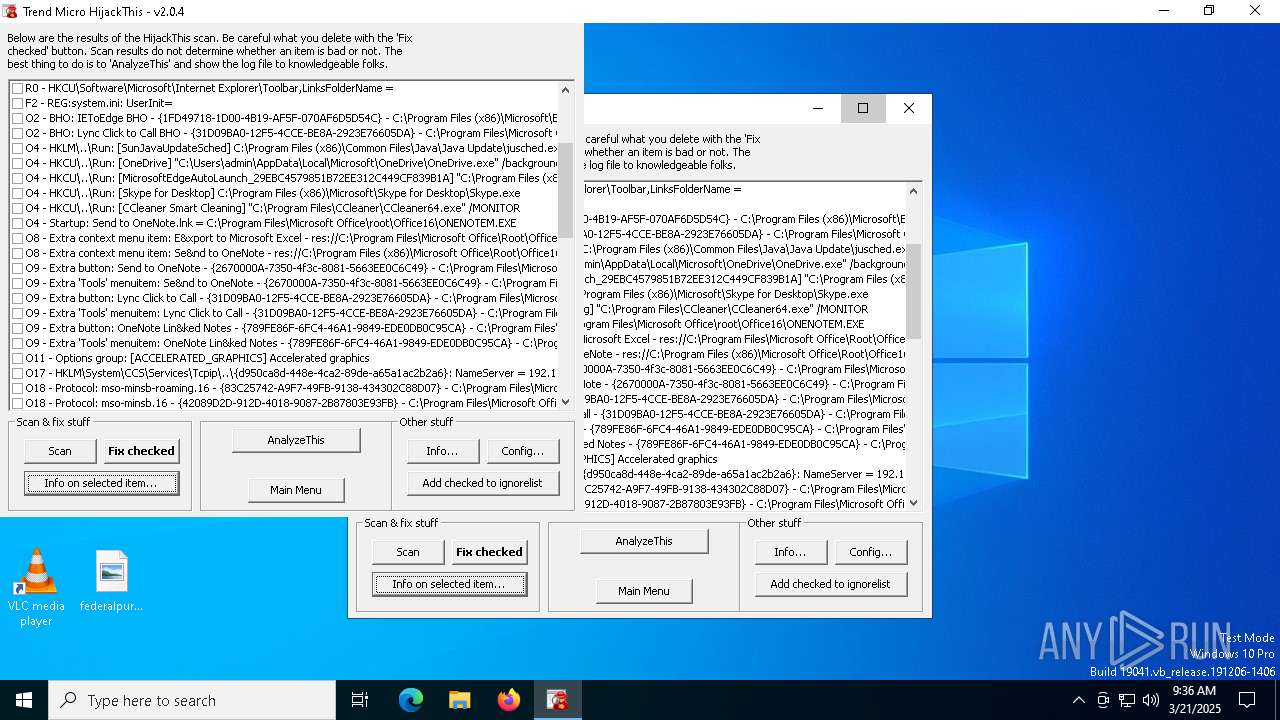Viewport: 1280px width, 720px height.
Task: Open Info on selected item in second window
Action: tap(449, 584)
